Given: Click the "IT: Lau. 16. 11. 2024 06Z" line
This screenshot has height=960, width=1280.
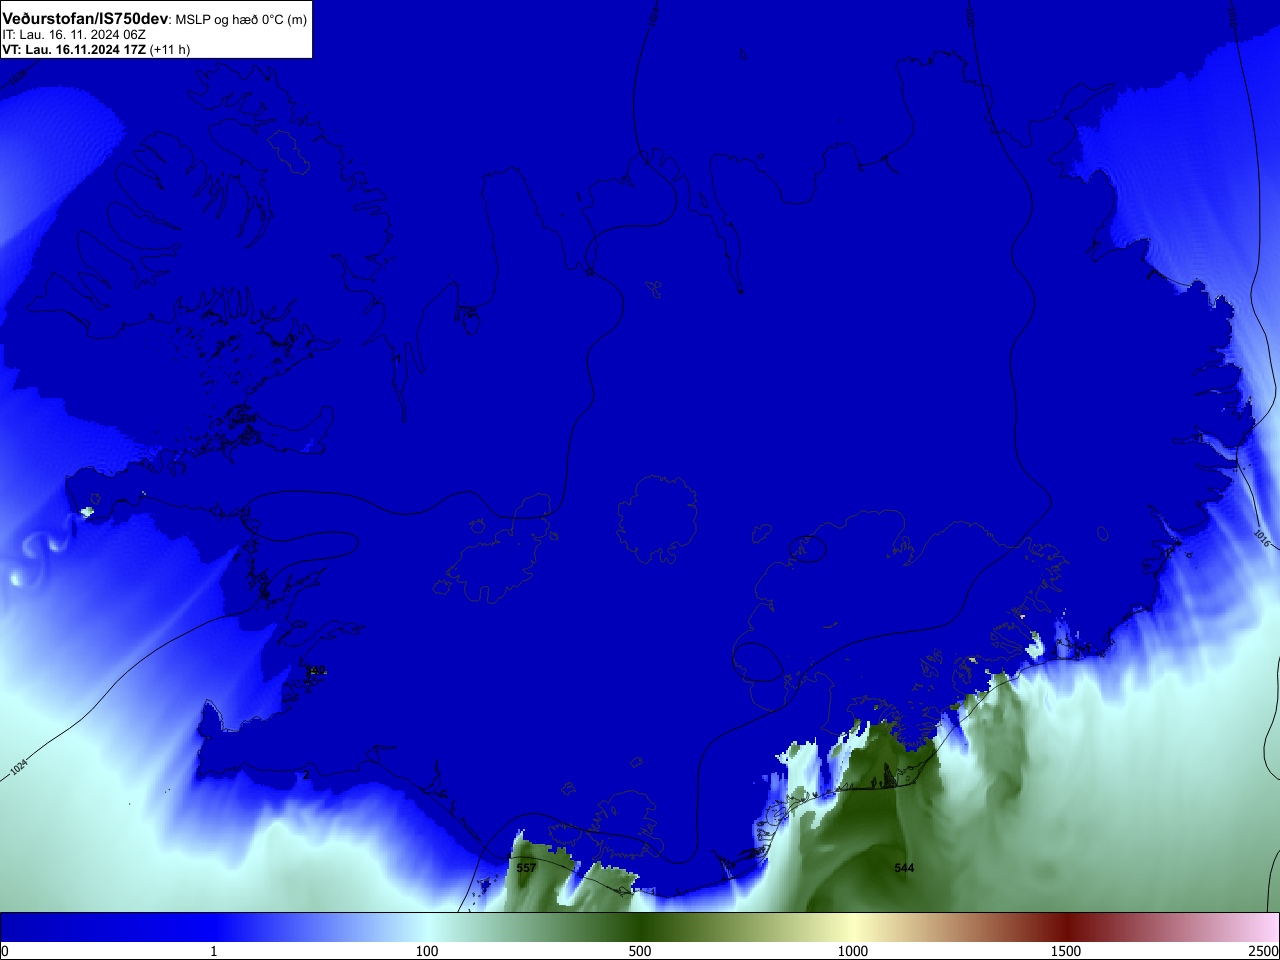Looking at the screenshot, I should pyautogui.click(x=75, y=35).
